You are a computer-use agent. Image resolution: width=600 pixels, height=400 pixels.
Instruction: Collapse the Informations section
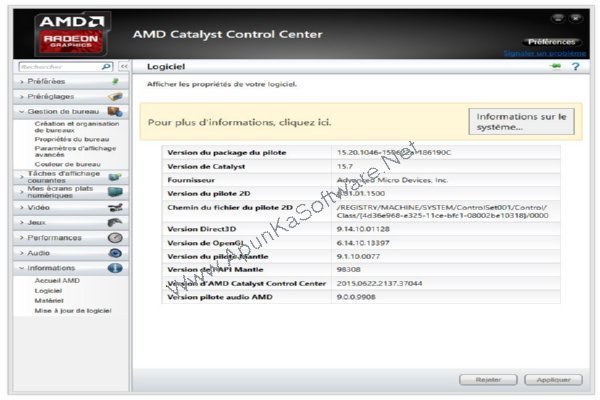tap(22, 268)
